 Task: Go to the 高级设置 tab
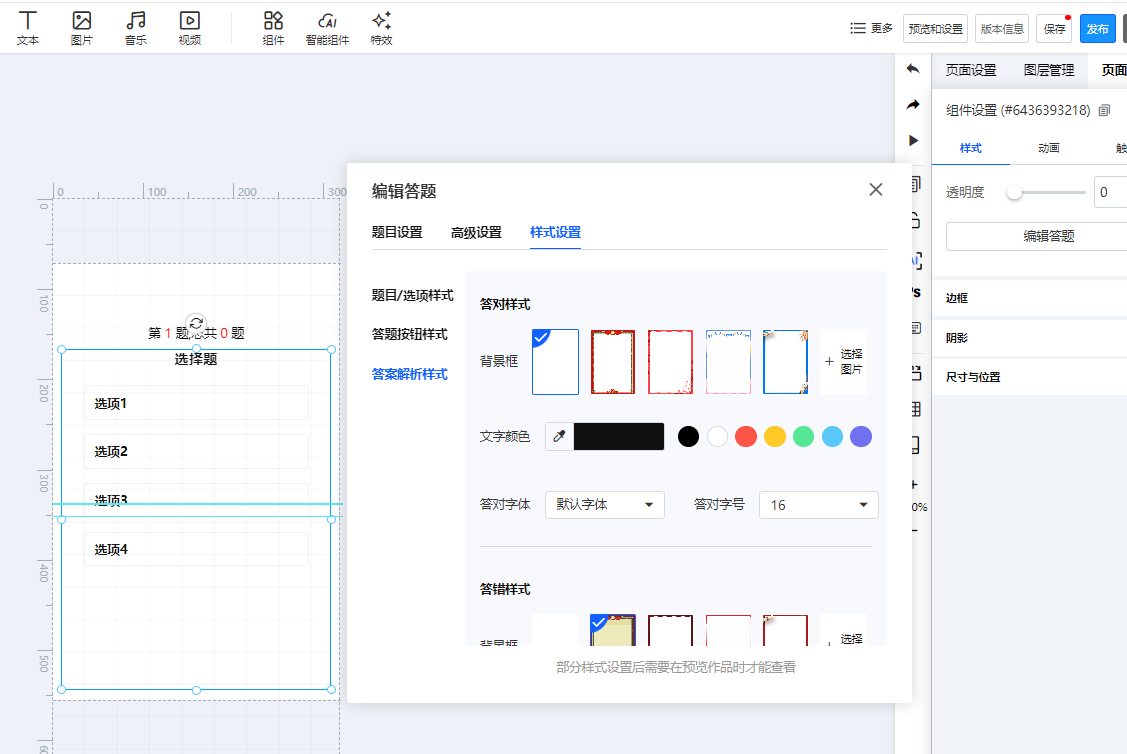pos(476,232)
